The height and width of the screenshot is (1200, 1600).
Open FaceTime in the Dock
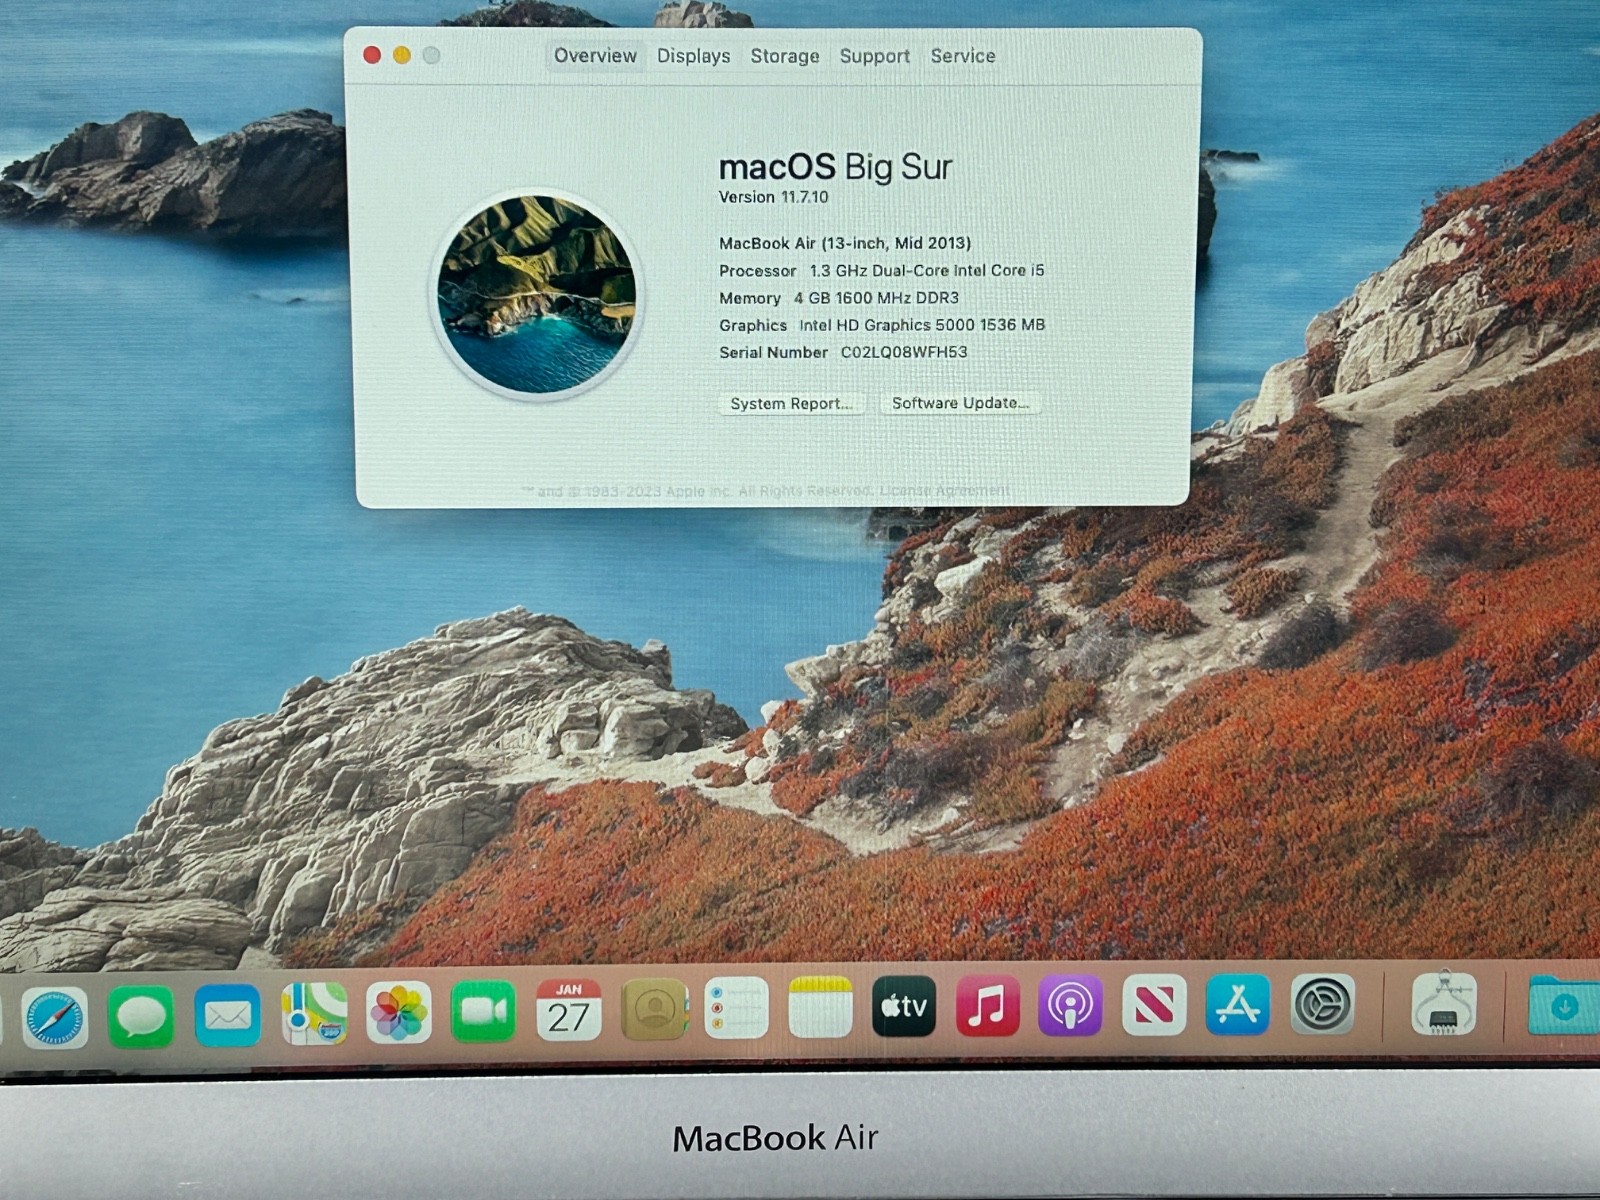coord(483,1011)
